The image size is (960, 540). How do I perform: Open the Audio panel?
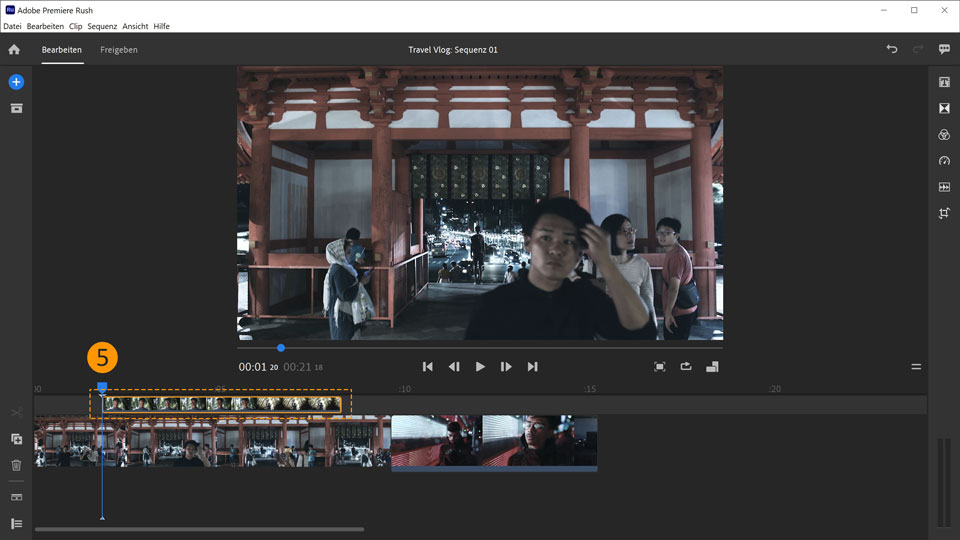point(944,187)
